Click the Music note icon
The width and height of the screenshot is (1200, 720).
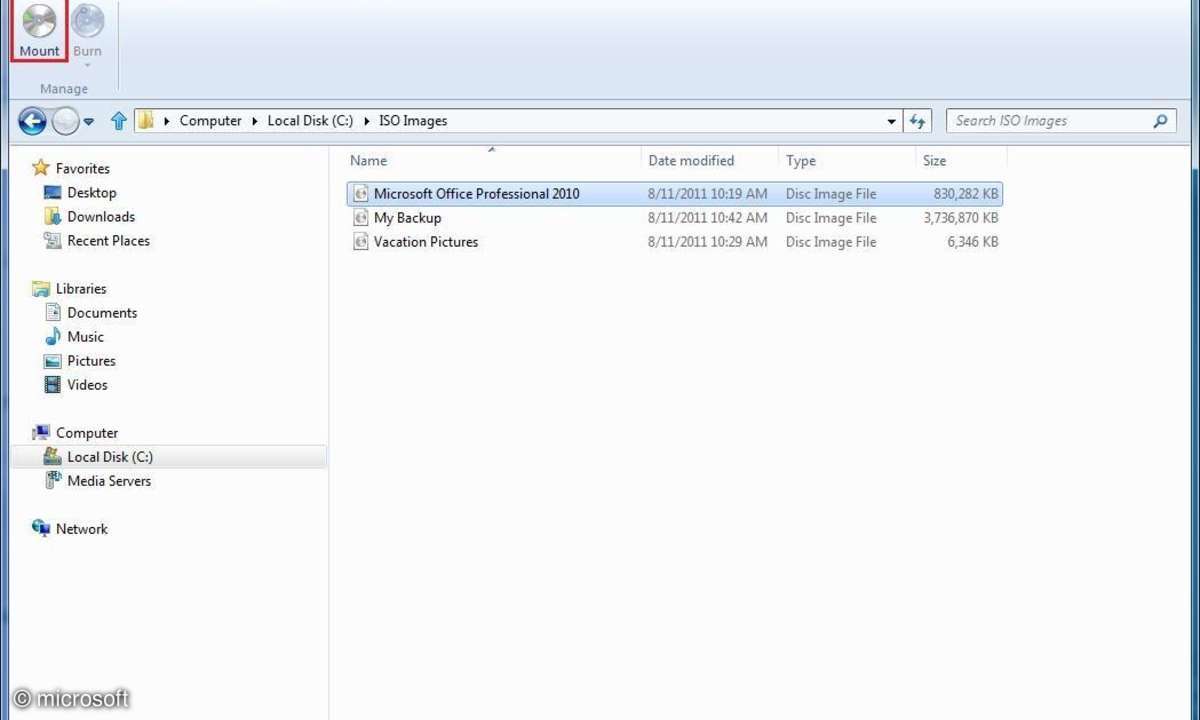coord(53,336)
